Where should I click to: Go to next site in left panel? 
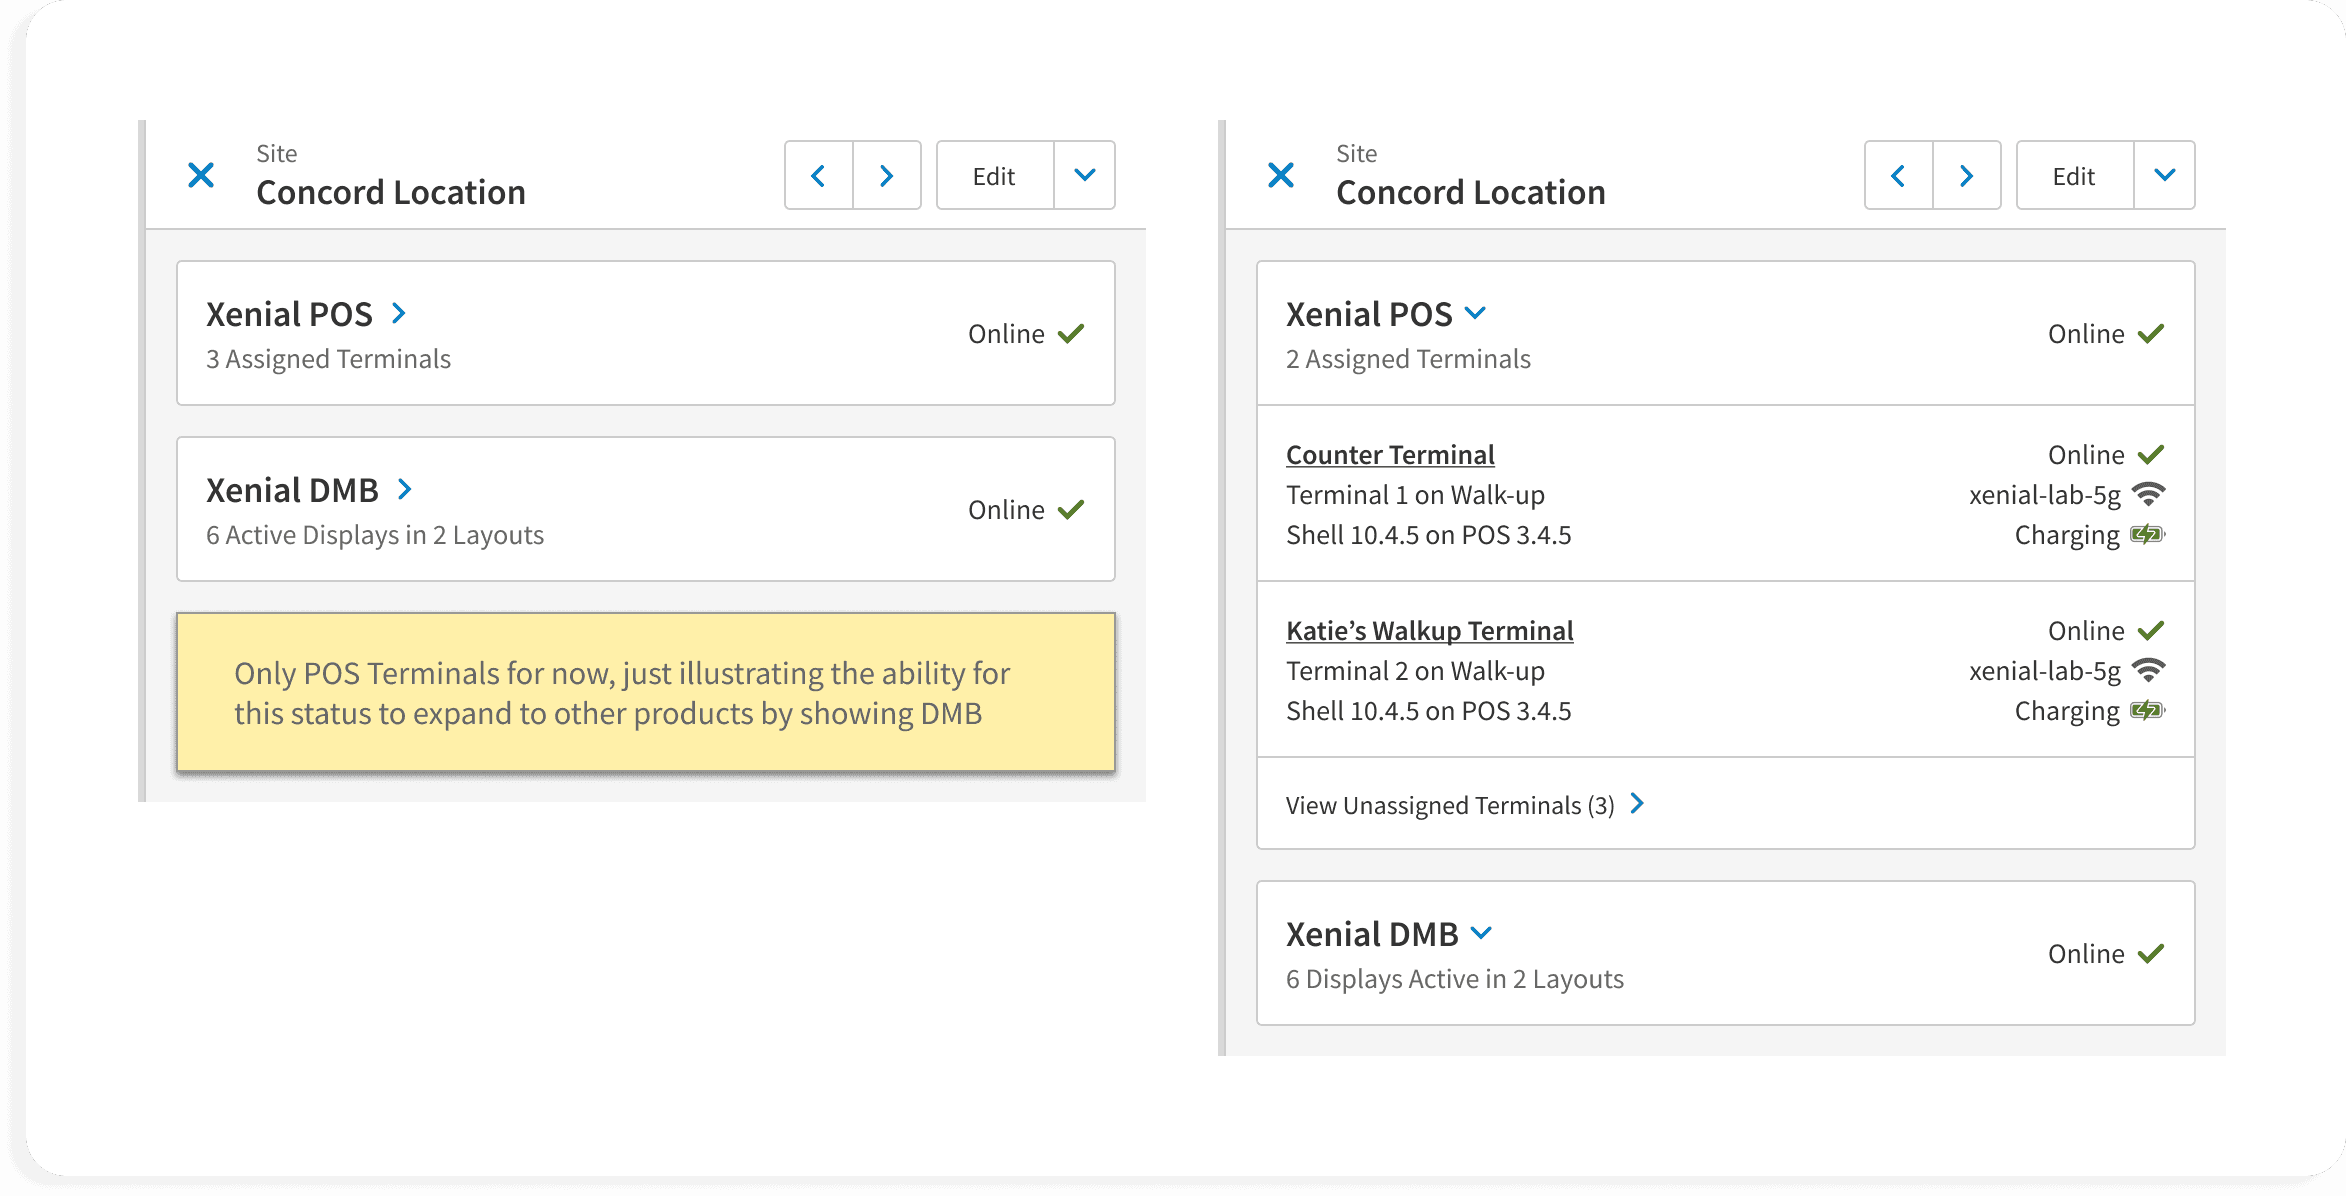click(x=887, y=176)
